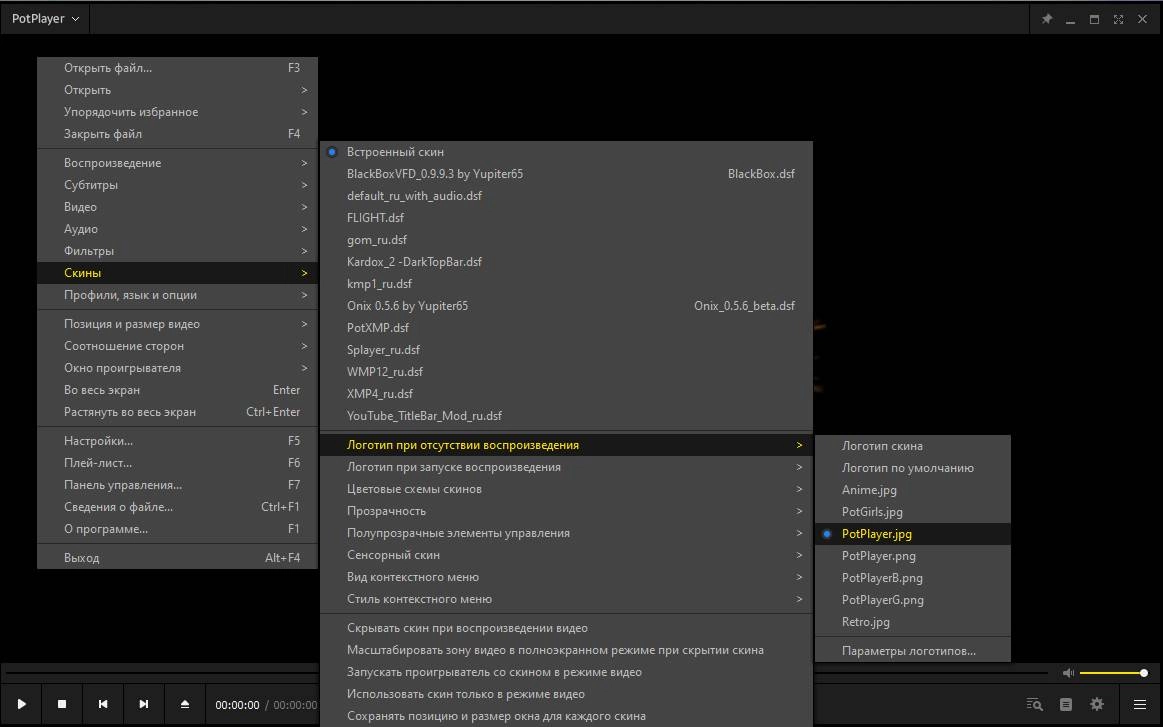This screenshot has width=1163, height=727.
Task: Click the Stop playback button
Action: 62,704
